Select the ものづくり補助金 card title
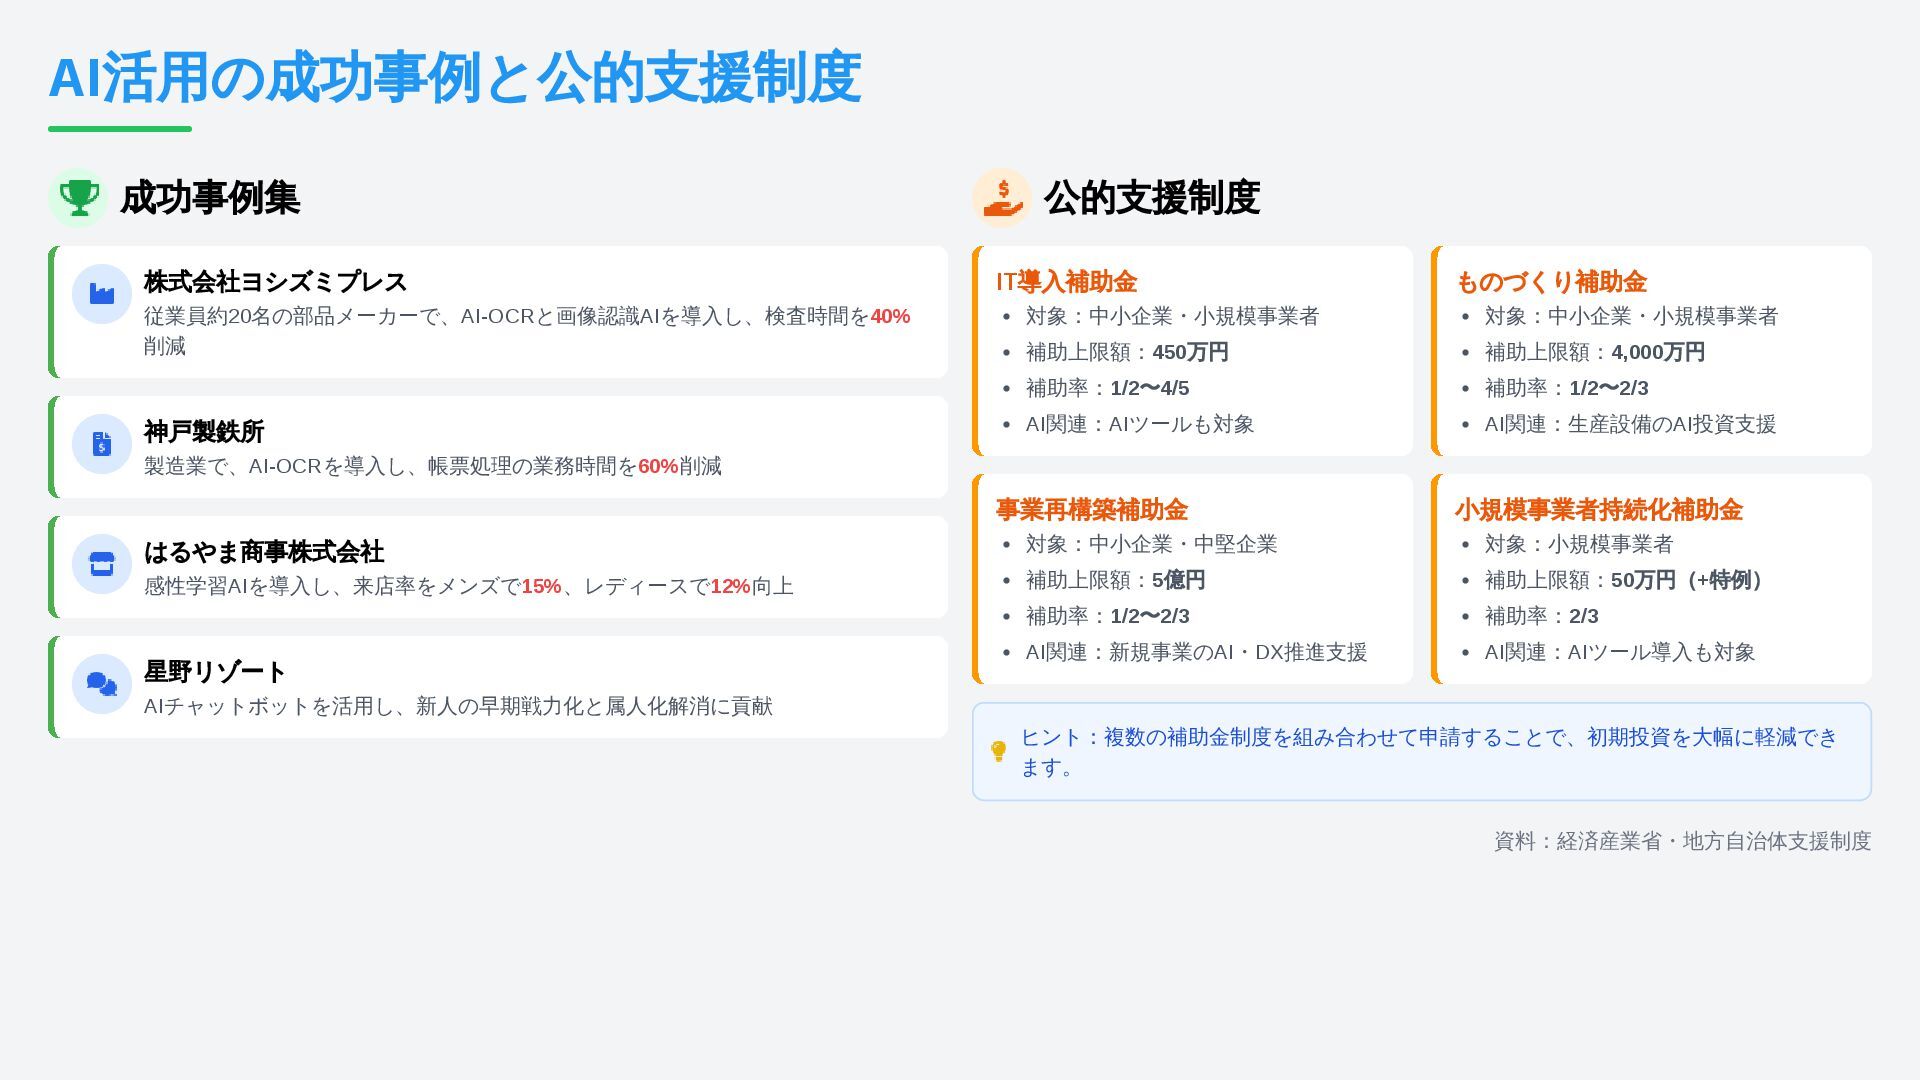1920x1080 pixels. point(1551,282)
